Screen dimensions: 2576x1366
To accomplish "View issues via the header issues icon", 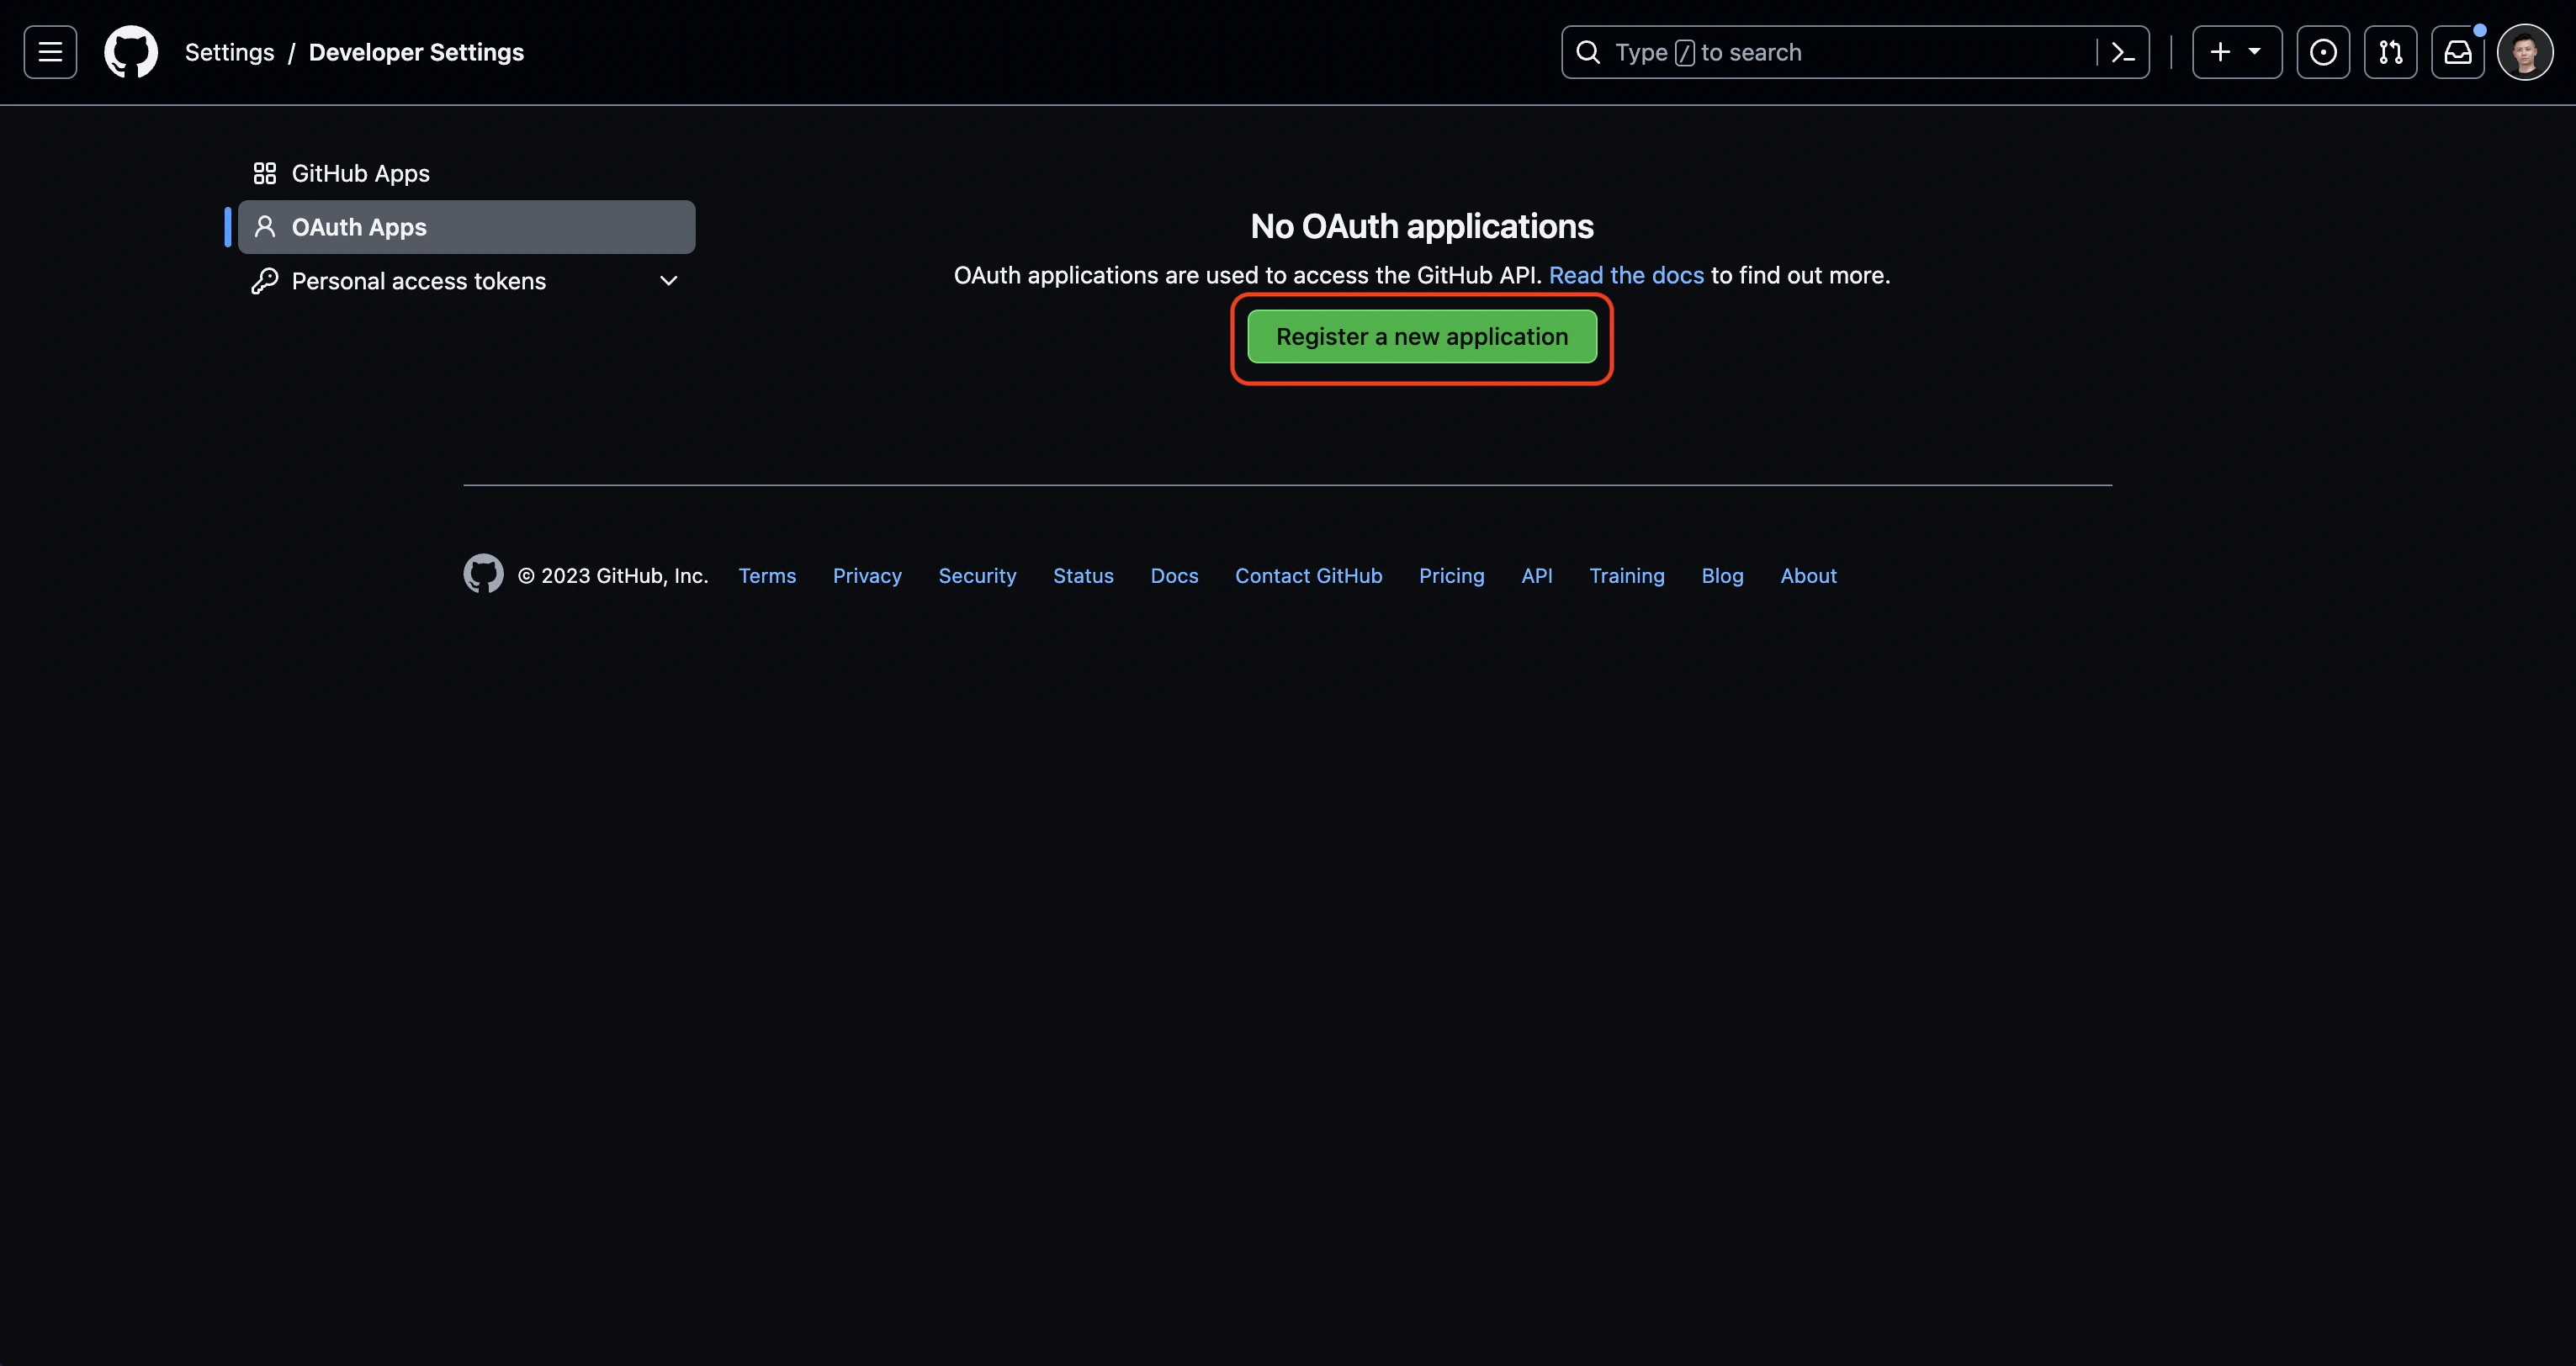I will 2323,52.
